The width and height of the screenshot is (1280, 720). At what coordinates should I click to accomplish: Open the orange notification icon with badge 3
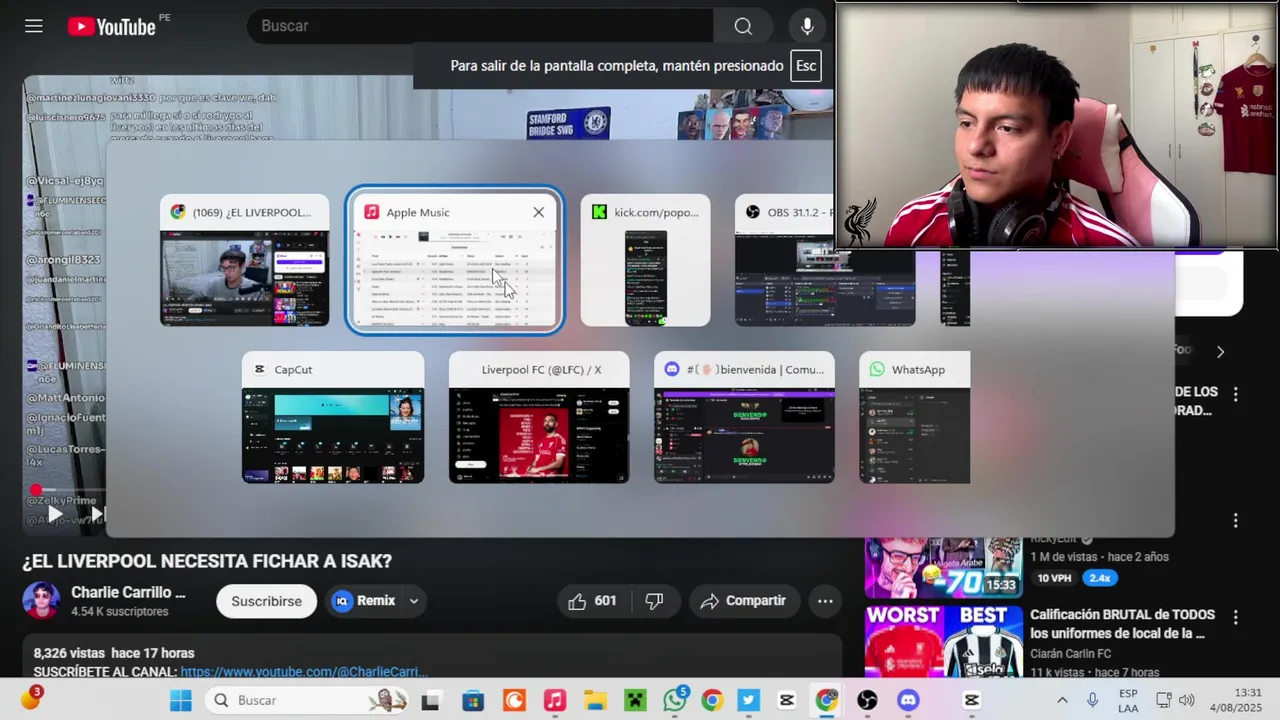click(x=31, y=700)
